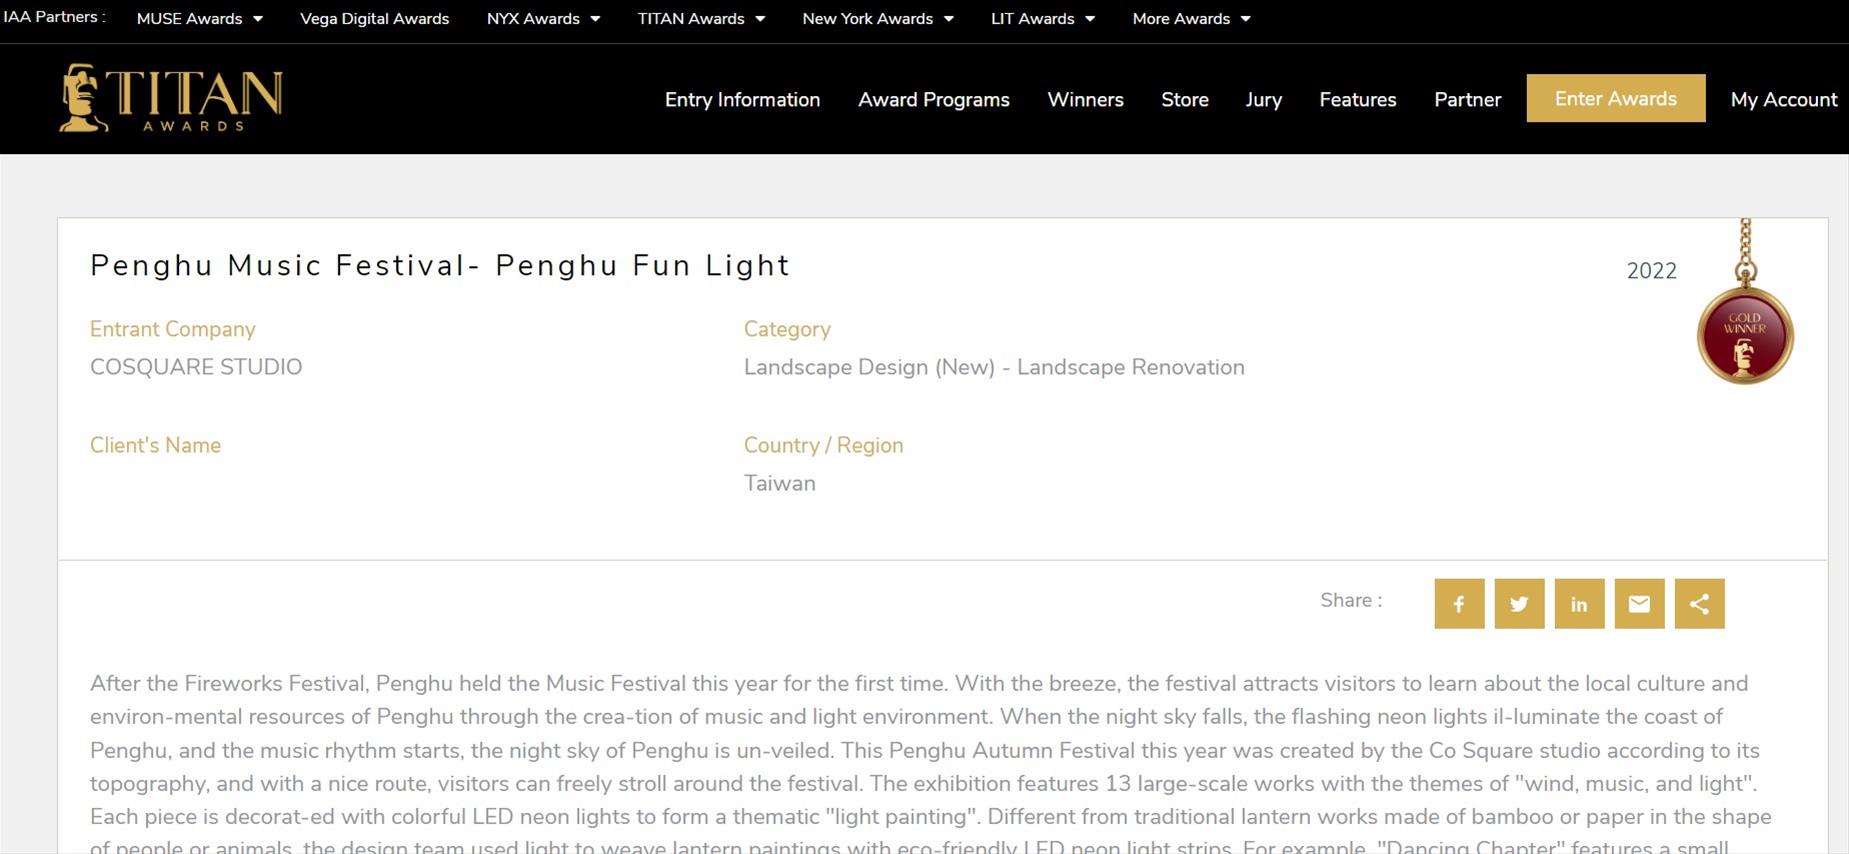Expand the New York Awards dropdown

(x=877, y=19)
